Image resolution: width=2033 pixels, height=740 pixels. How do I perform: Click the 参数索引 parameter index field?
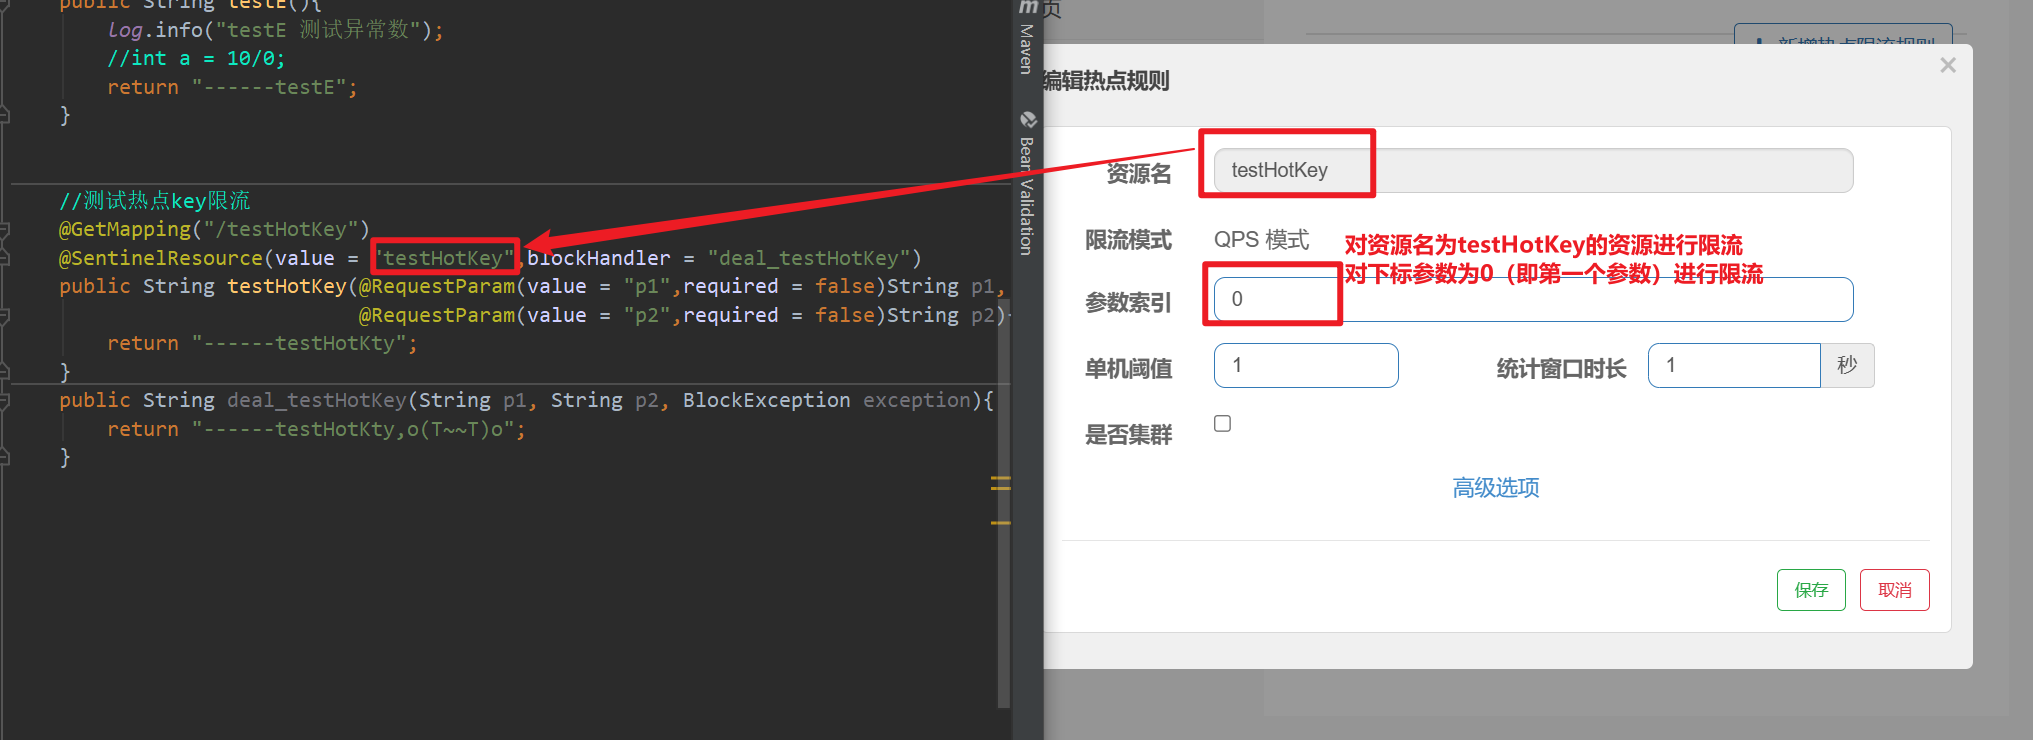tap(1533, 299)
